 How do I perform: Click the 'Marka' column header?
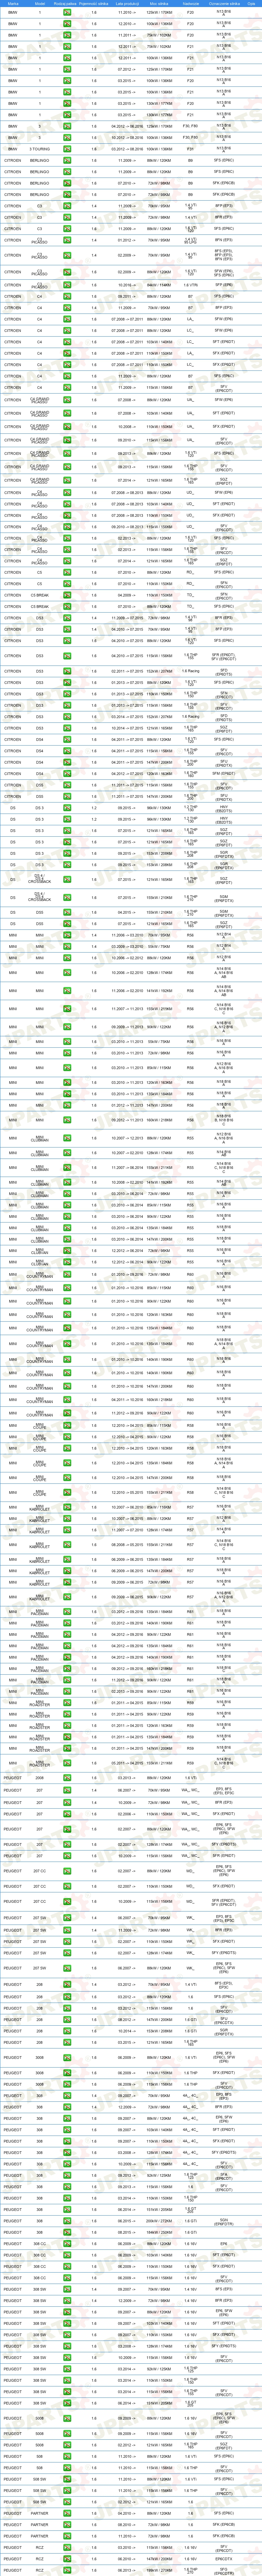tap(13, 4)
